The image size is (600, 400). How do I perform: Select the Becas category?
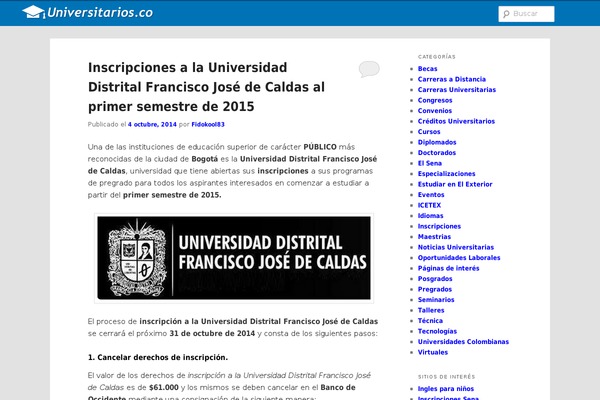tap(427, 69)
